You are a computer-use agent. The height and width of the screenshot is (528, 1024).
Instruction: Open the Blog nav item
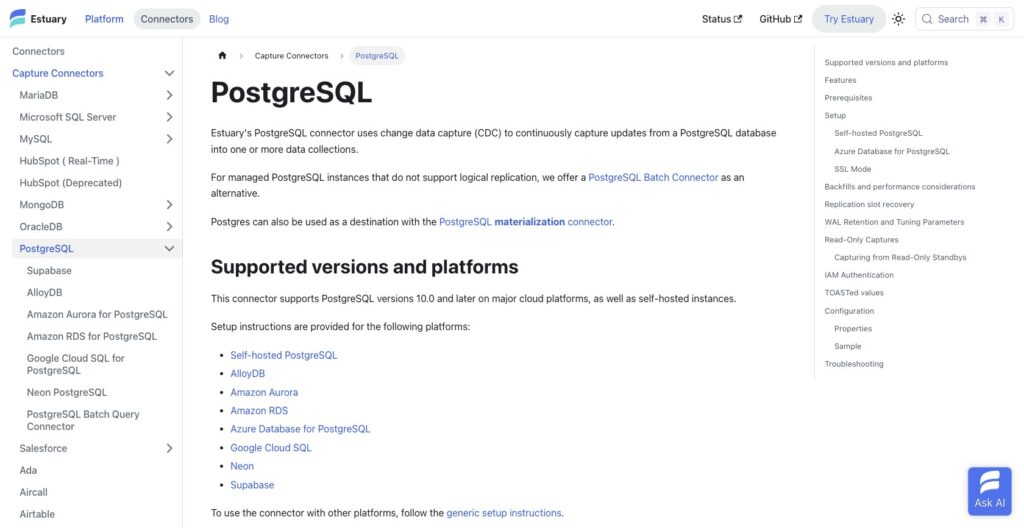tap(219, 19)
